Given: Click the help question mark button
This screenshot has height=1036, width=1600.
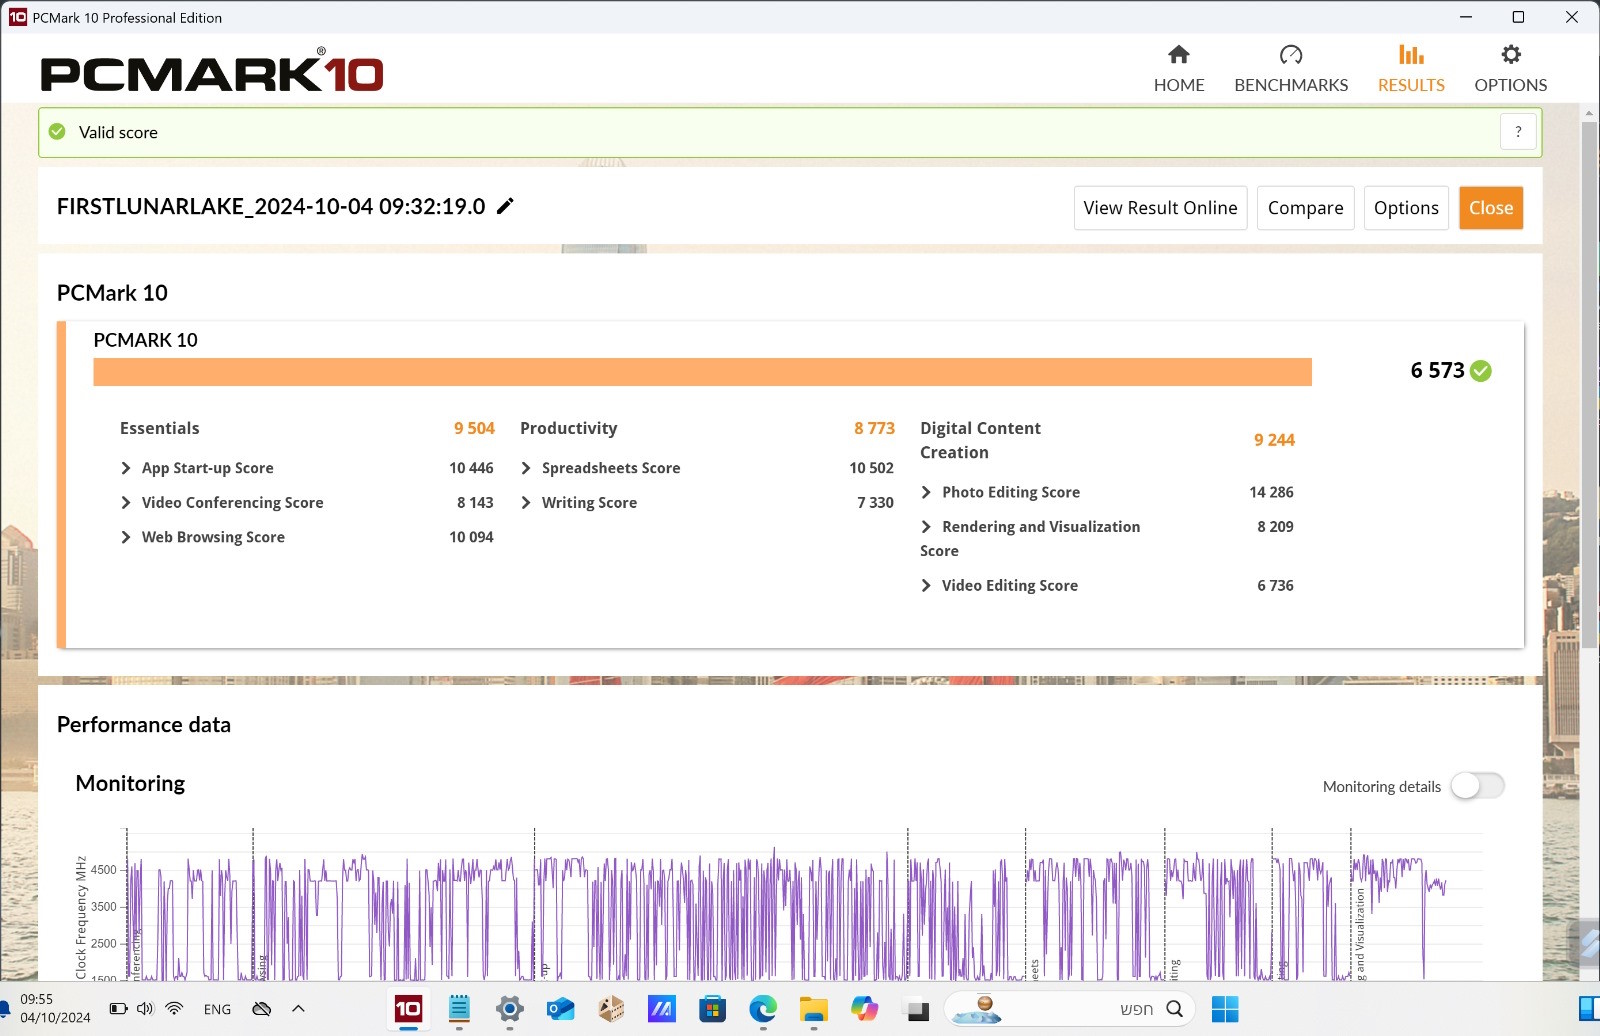Looking at the screenshot, I should tap(1518, 132).
